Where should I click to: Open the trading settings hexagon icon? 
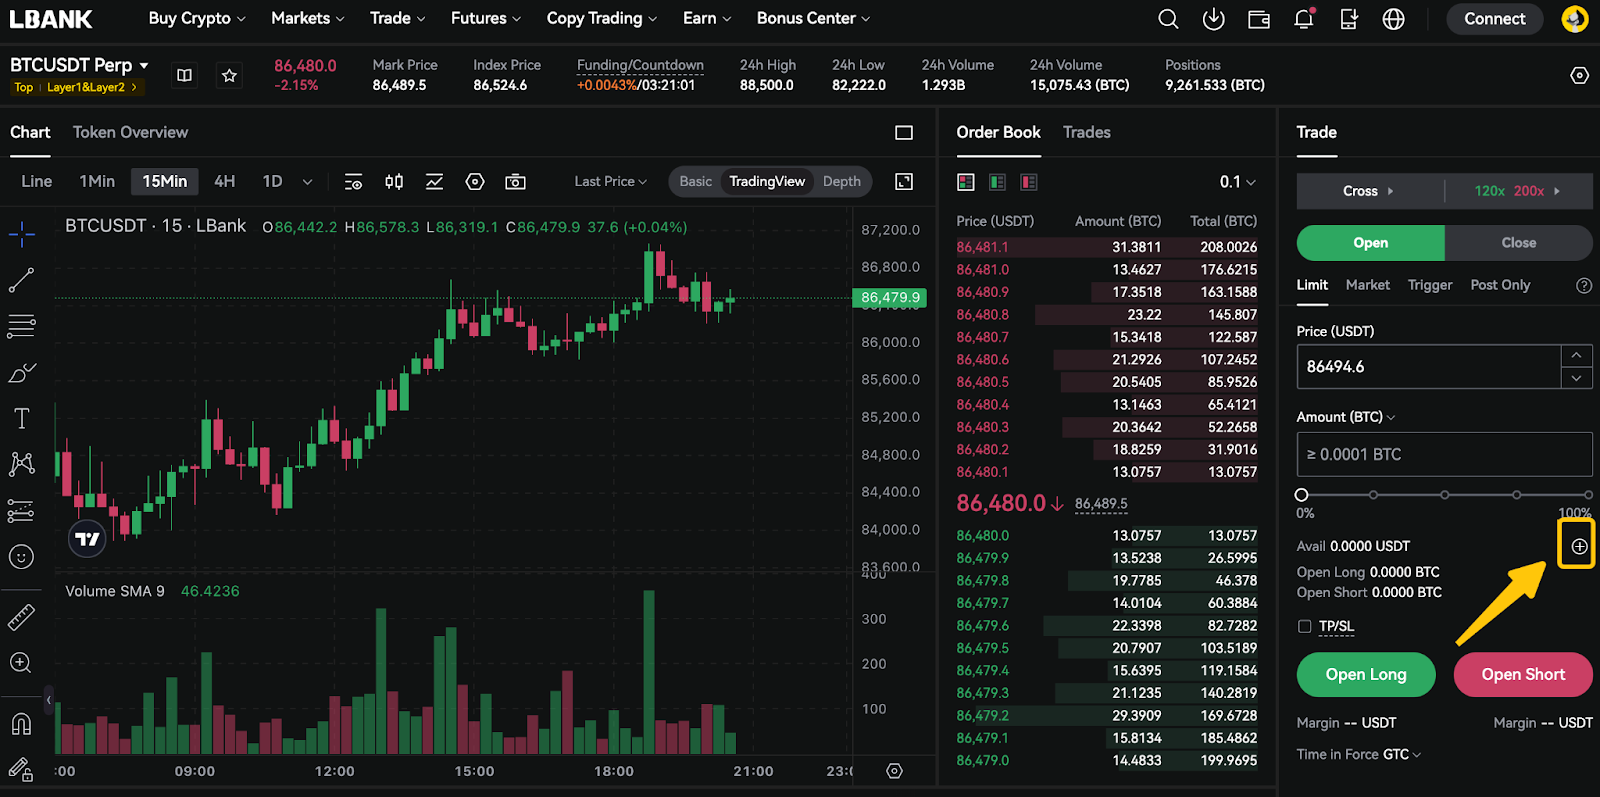[1579, 75]
